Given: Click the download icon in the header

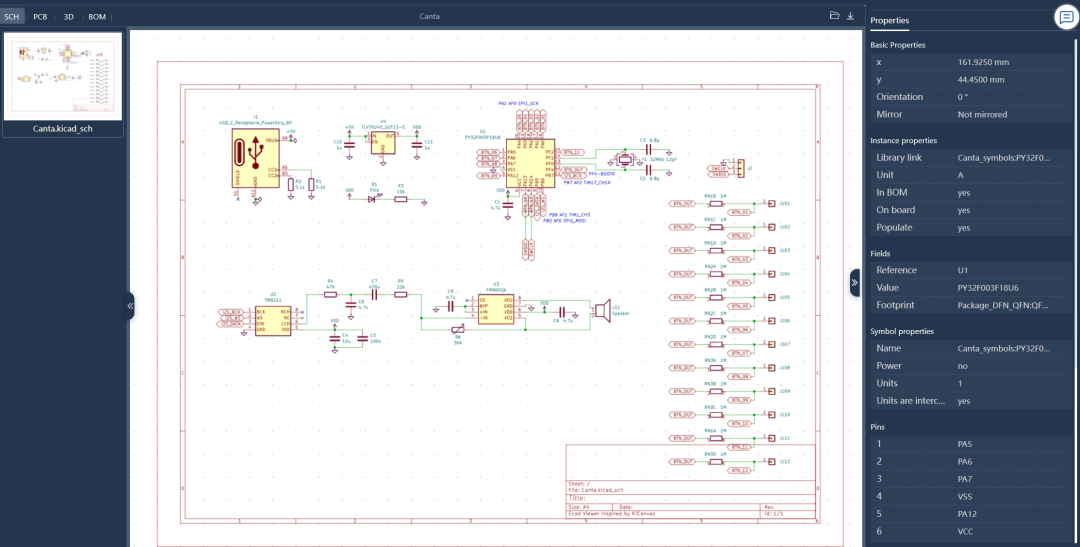Looking at the screenshot, I should pyautogui.click(x=851, y=16).
